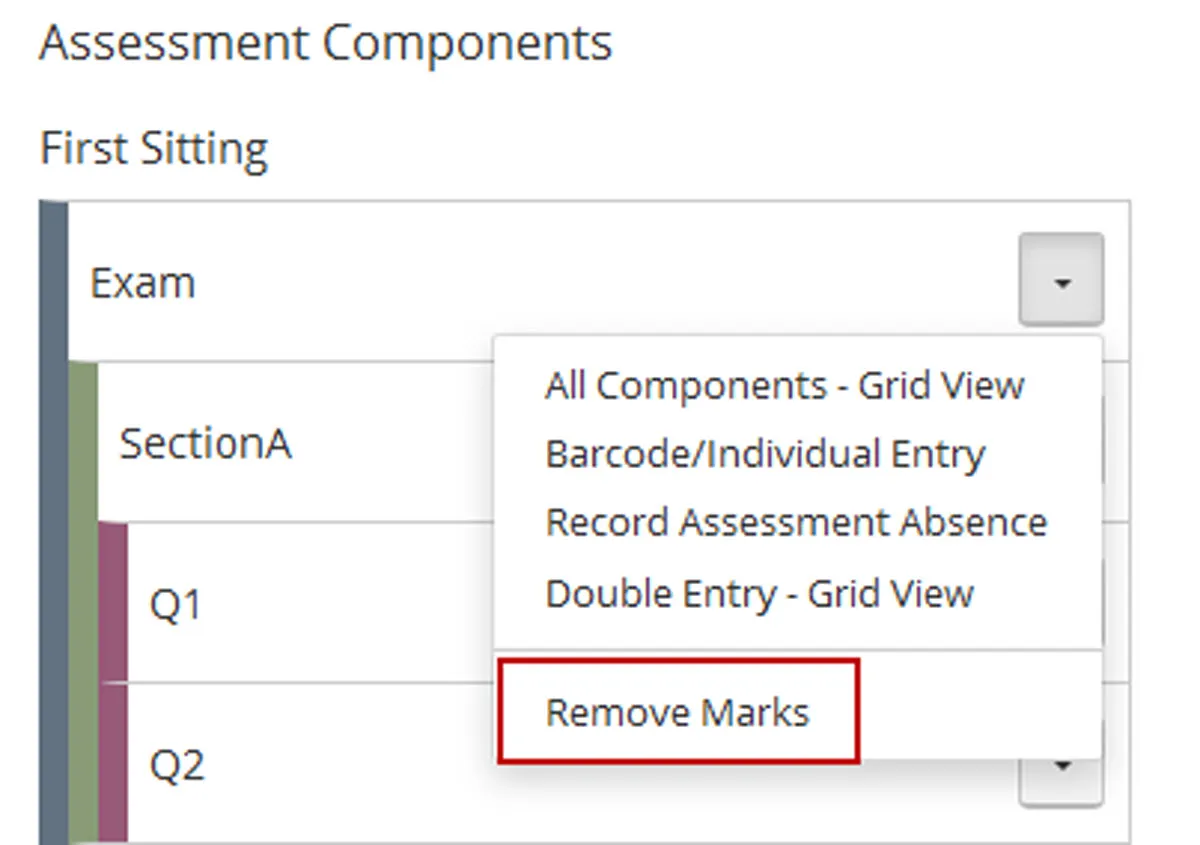Select All Components - Grid View
Viewport: 1200px width, 845px height.
click(x=784, y=385)
